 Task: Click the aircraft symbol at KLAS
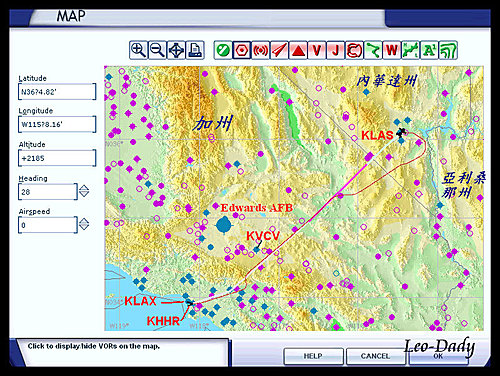pyautogui.click(x=401, y=132)
